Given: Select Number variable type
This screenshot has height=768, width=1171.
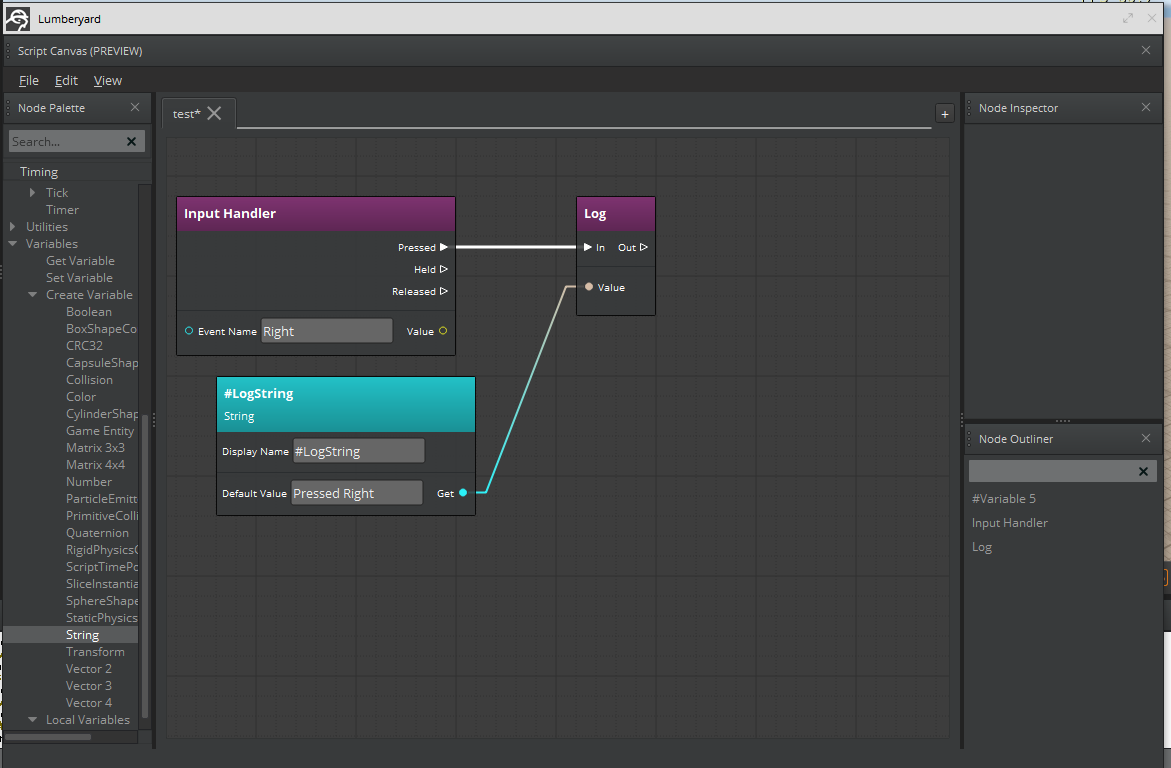Looking at the screenshot, I should pos(89,482).
